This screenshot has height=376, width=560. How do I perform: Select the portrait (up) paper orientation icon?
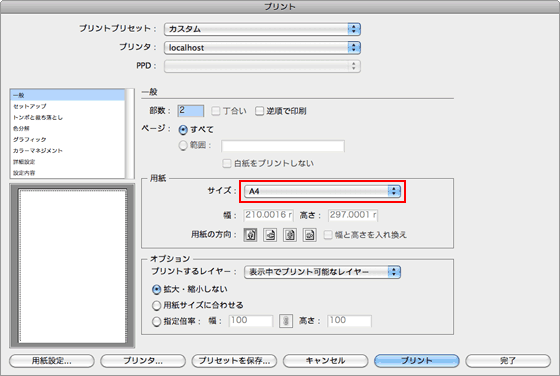(250, 235)
